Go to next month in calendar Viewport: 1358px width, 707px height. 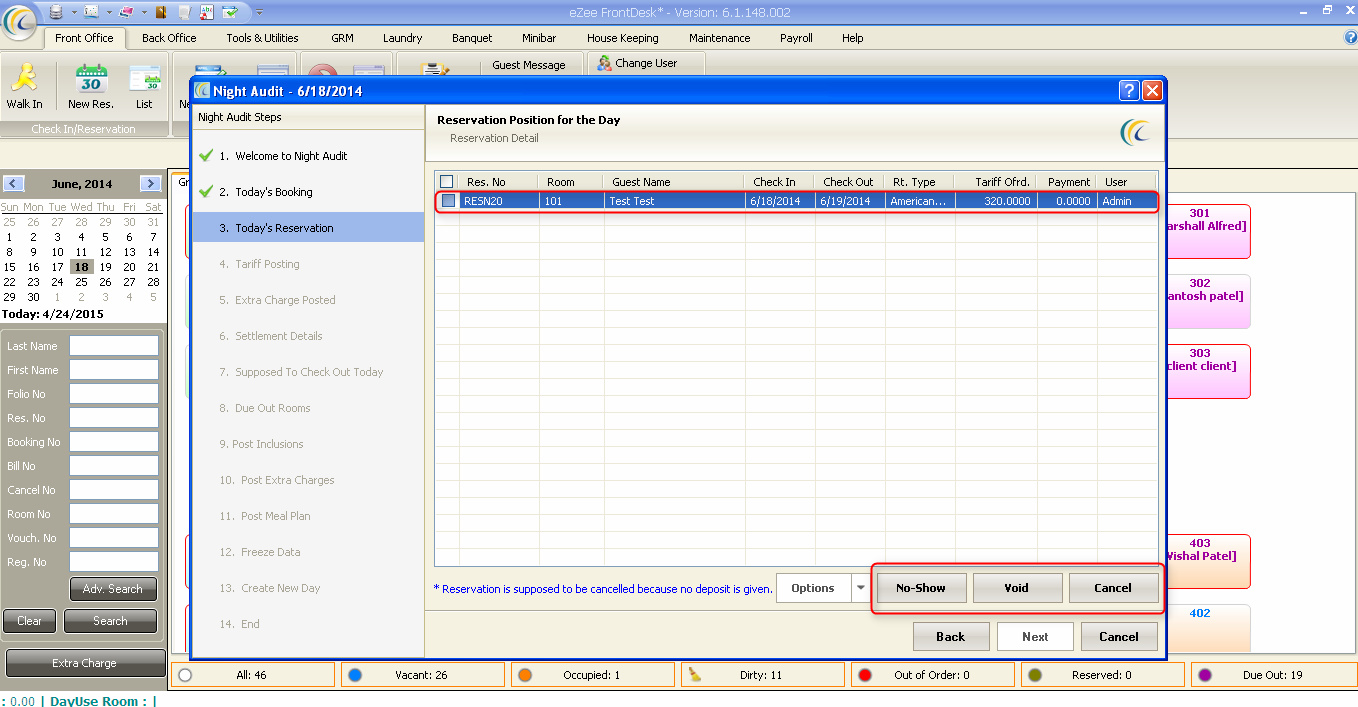click(x=150, y=183)
